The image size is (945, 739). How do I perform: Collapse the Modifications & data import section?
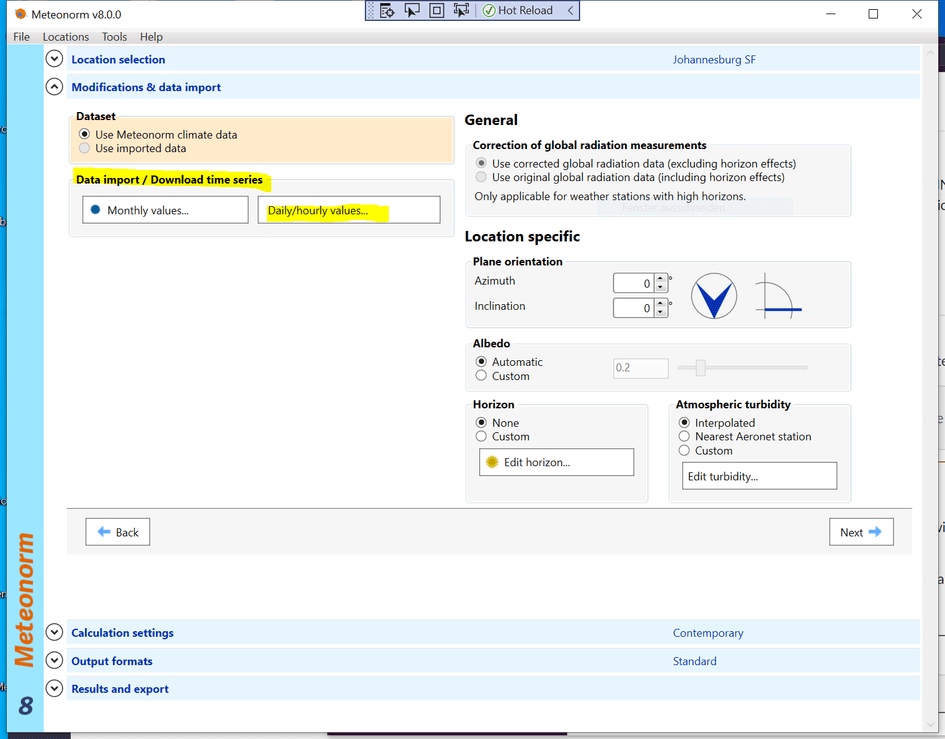54,87
